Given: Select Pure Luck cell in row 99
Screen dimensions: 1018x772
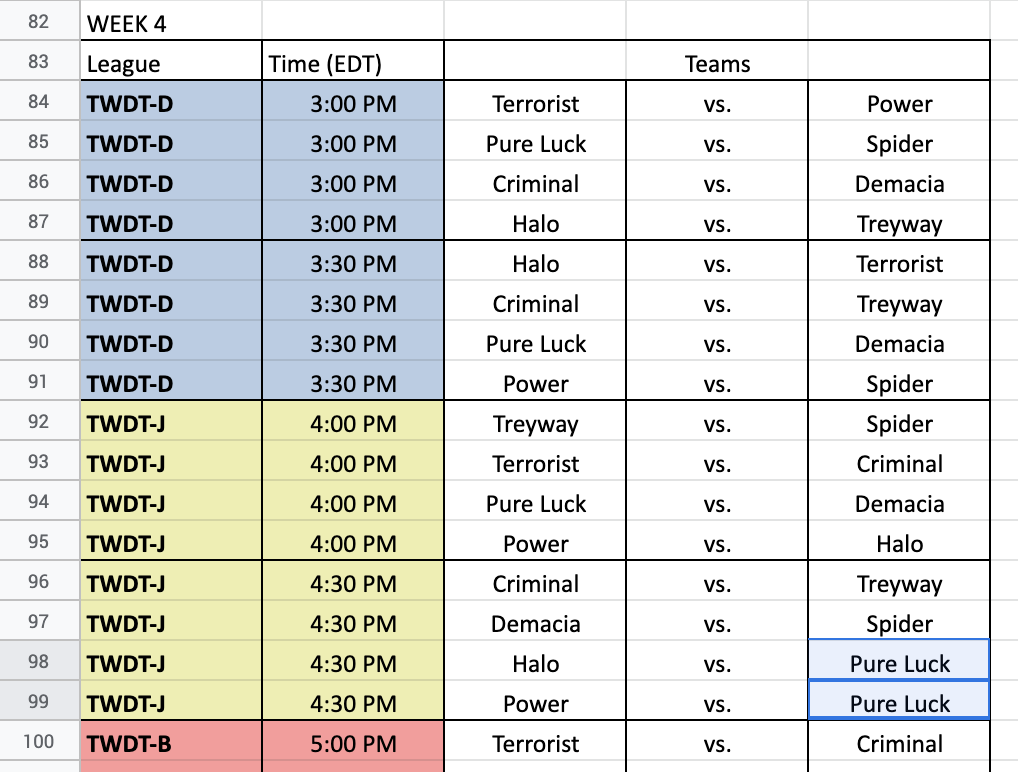Looking at the screenshot, I should (899, 701).
